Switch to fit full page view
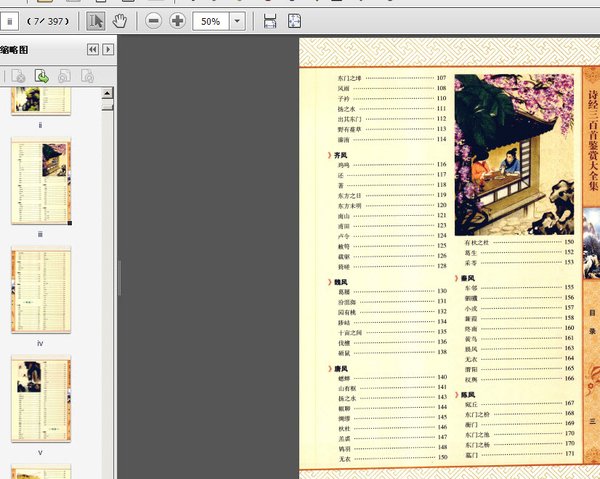 (x=295, y=21)
